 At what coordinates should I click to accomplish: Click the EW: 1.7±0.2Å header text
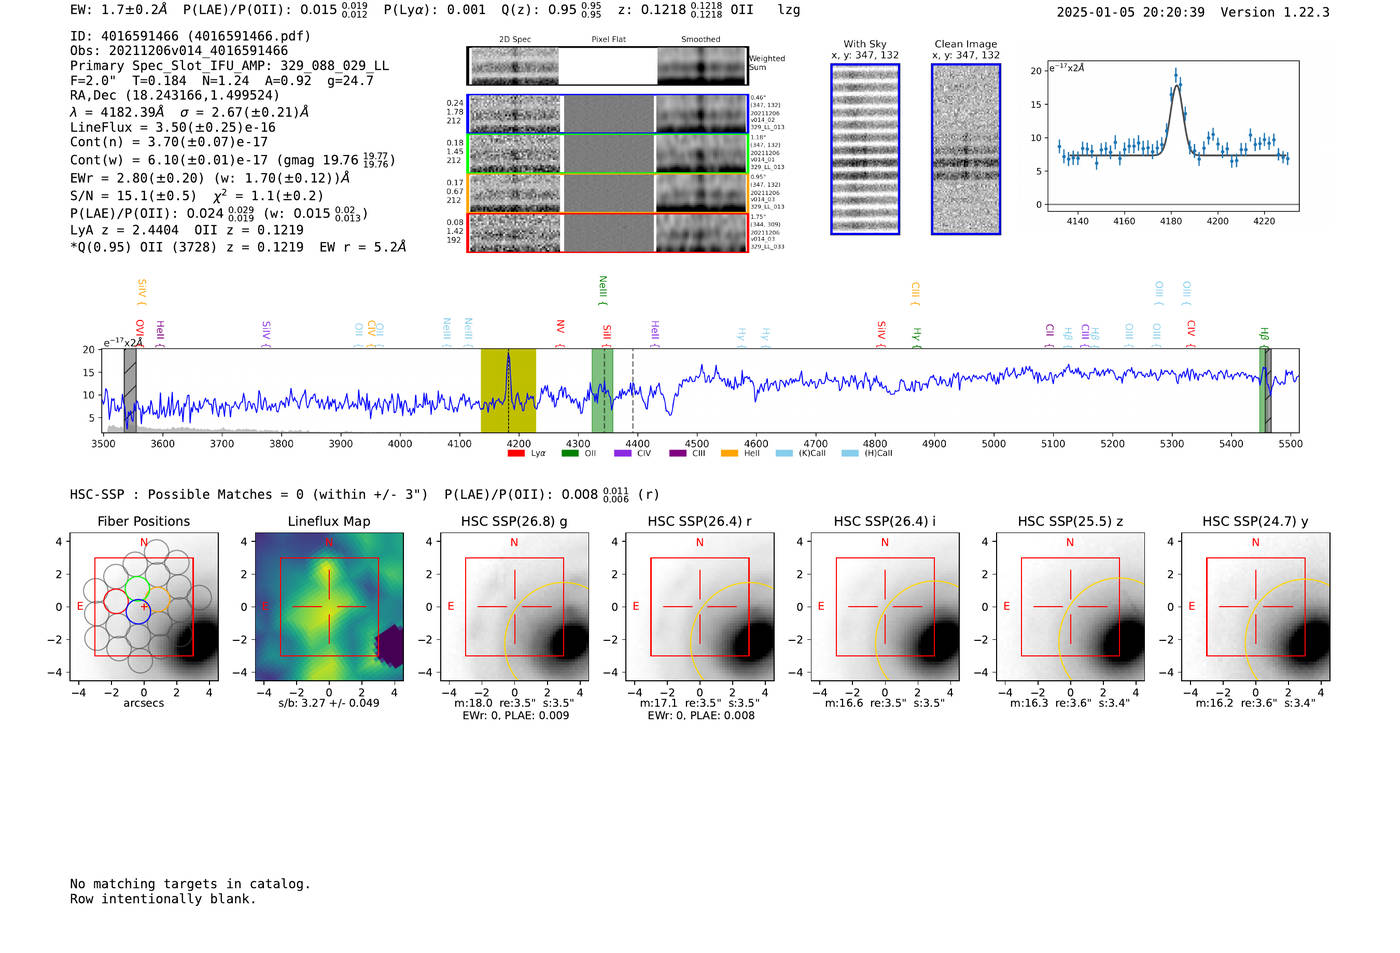click(x=119, y=10)
